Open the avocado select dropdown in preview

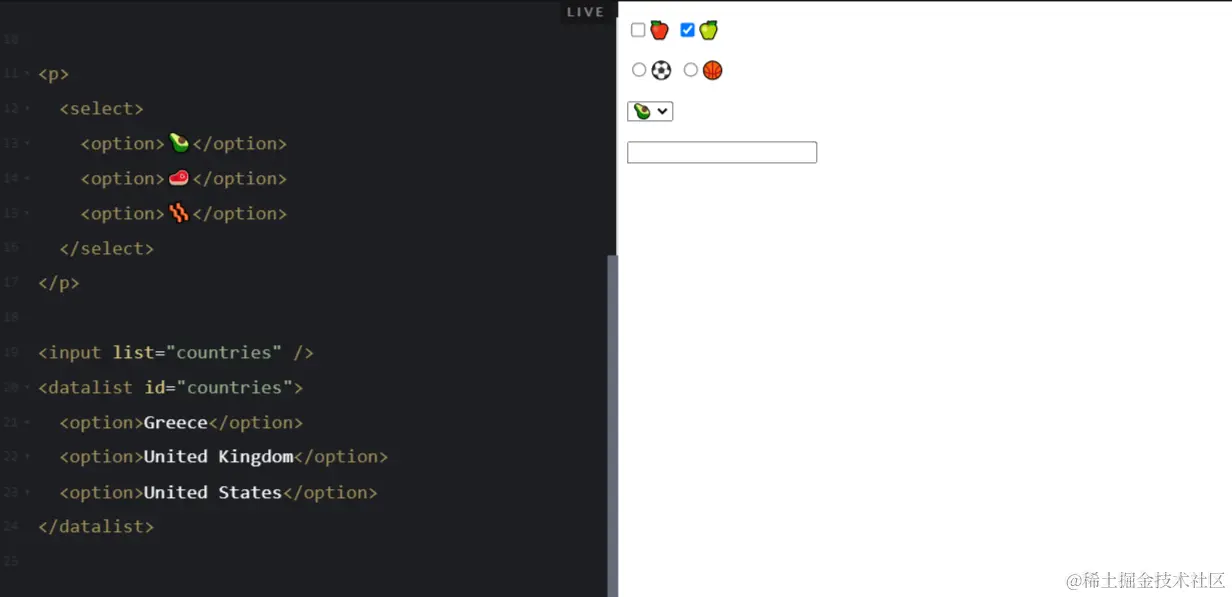click(650, 111)
